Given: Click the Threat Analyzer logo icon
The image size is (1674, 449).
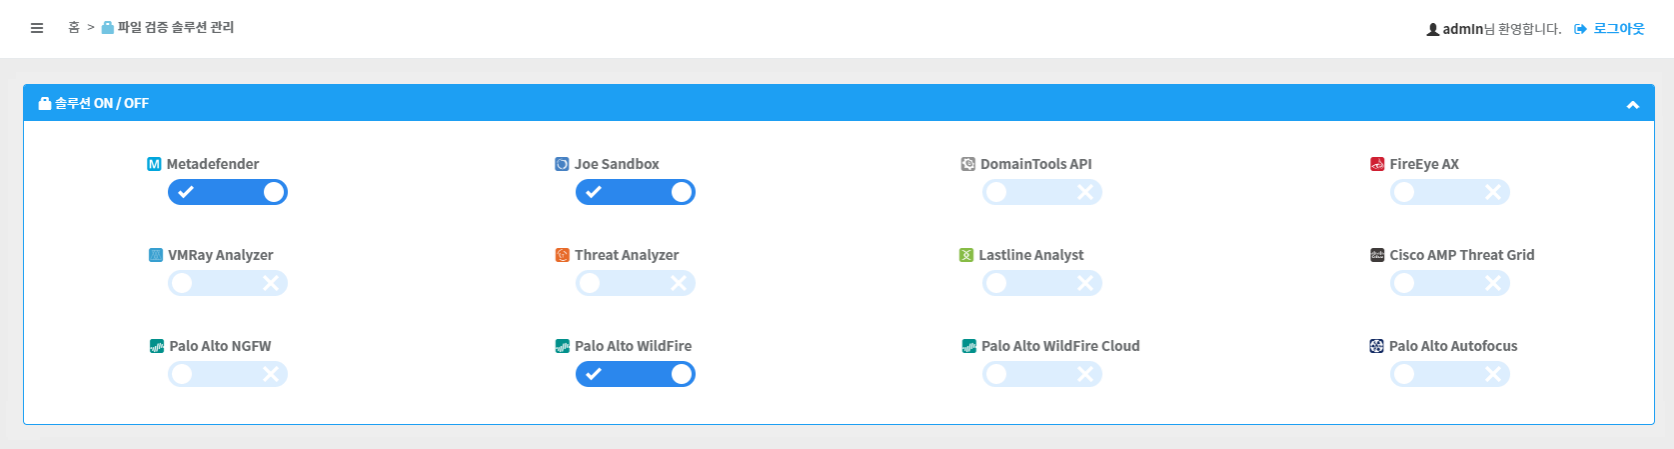Looking at the screenshot, I should (x=562, y=255).
